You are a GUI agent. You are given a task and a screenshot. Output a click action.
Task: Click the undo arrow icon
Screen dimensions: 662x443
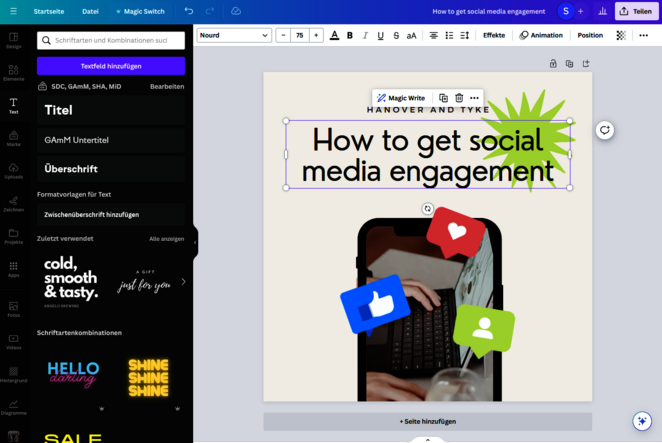click(188, 11)
